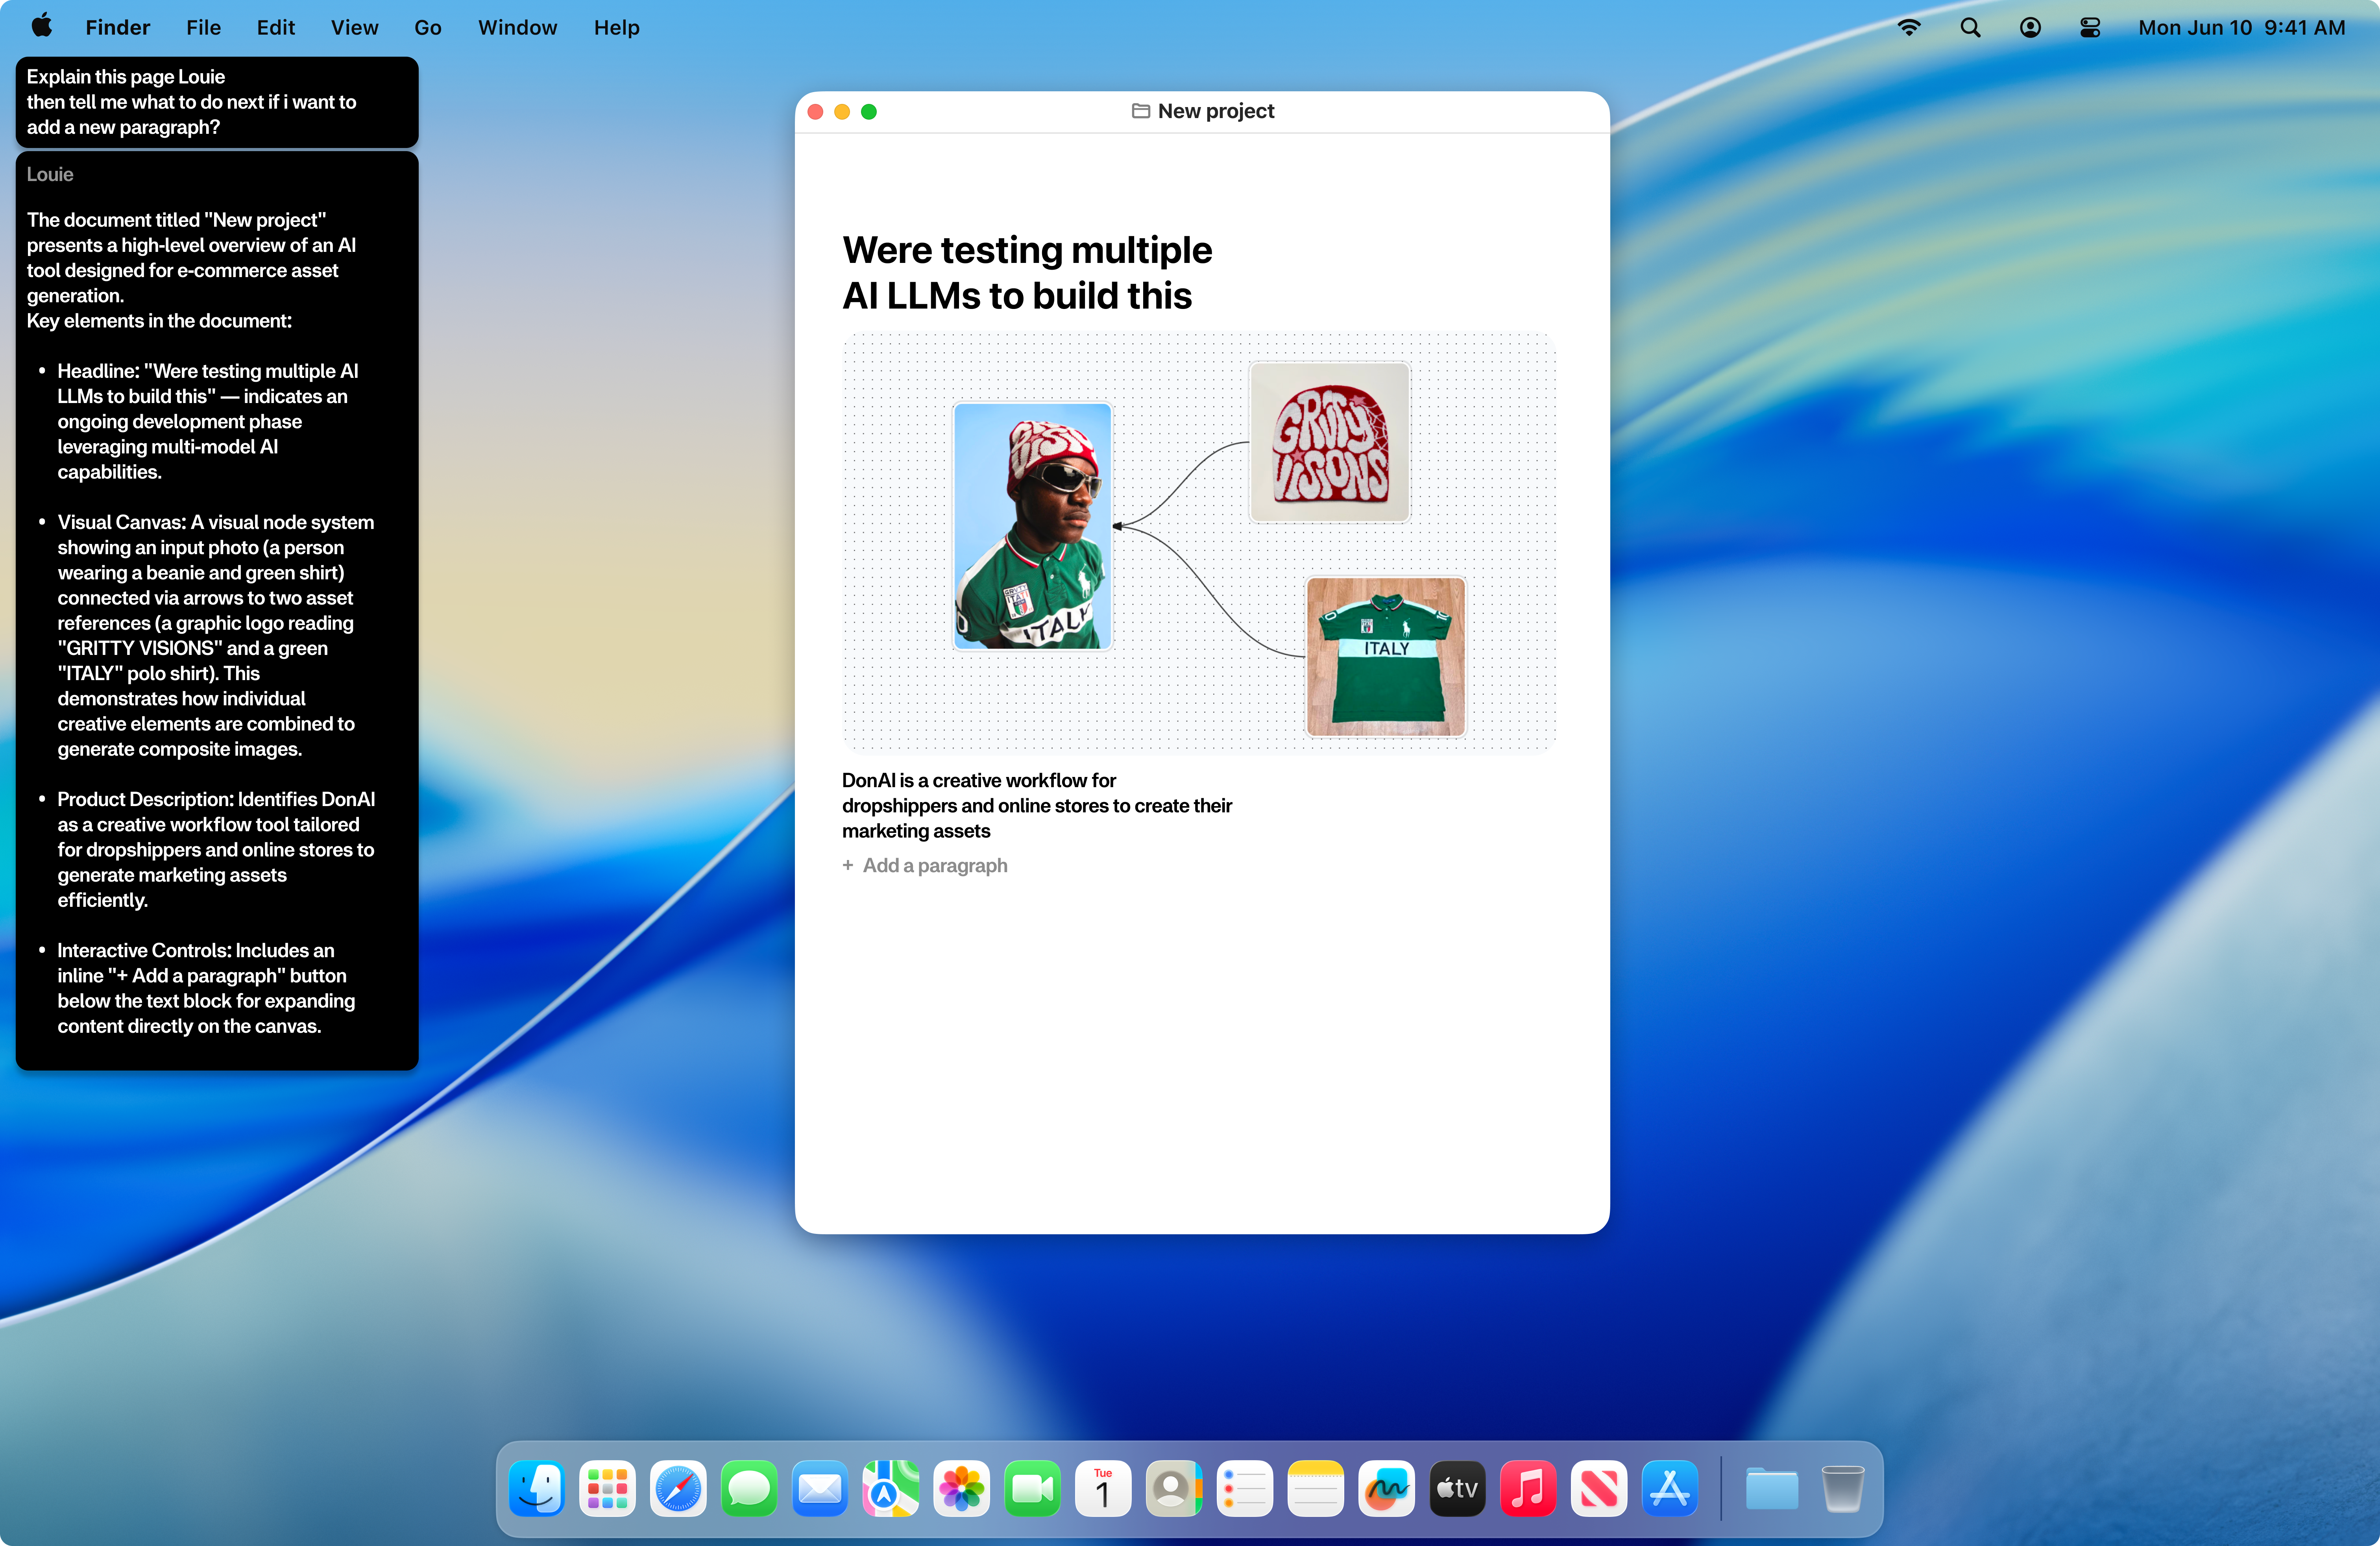
Task: Open News from the Dock
Action: click(1599, 1488)
